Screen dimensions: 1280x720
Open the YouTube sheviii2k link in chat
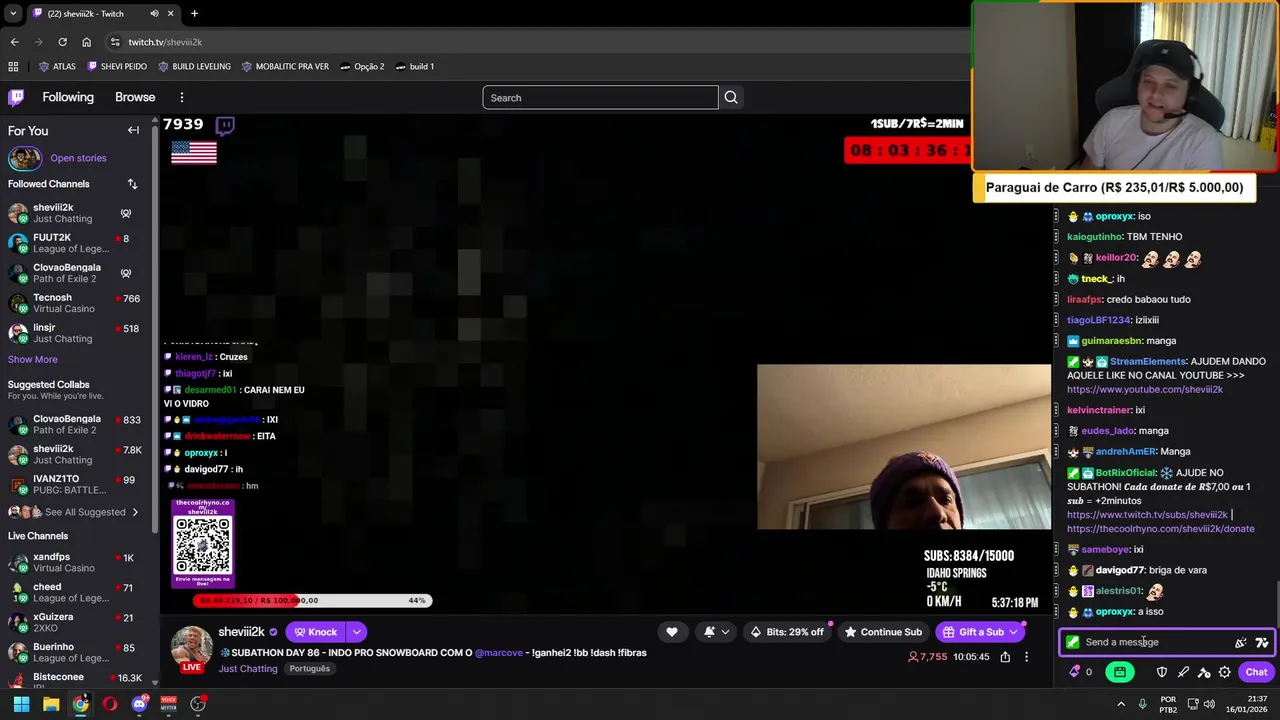[x=1144, y=389]
